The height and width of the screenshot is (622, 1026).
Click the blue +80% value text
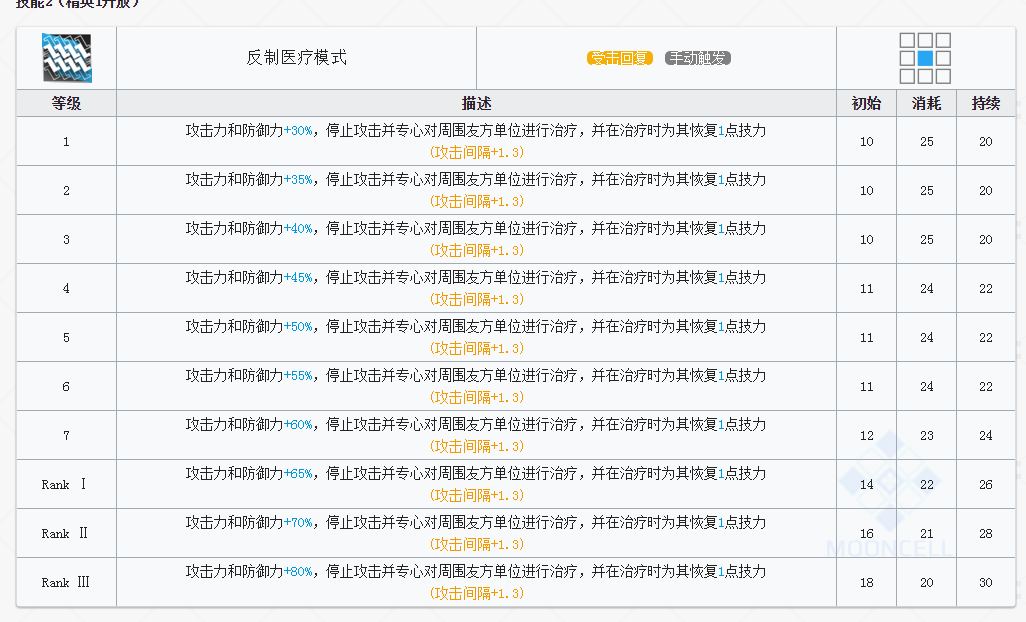(x=298, y=572)
